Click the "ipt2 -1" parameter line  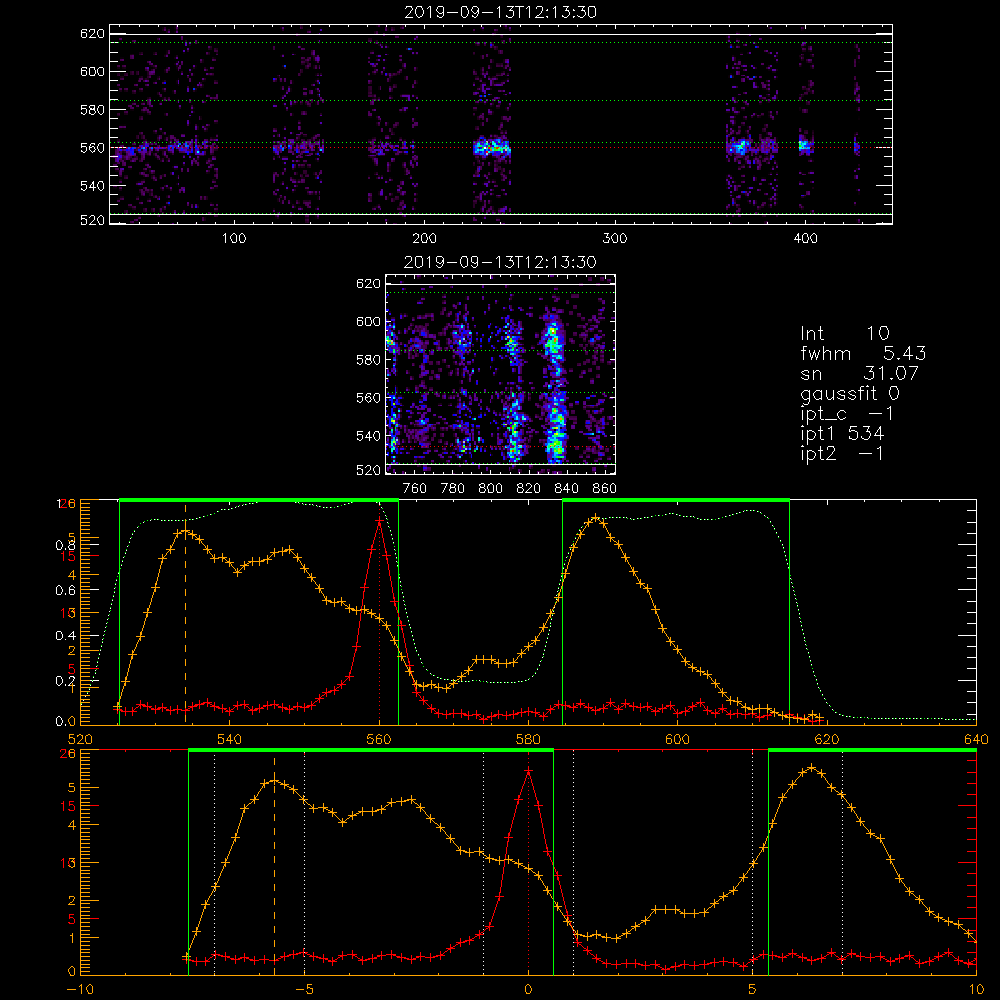click(842, 454)
